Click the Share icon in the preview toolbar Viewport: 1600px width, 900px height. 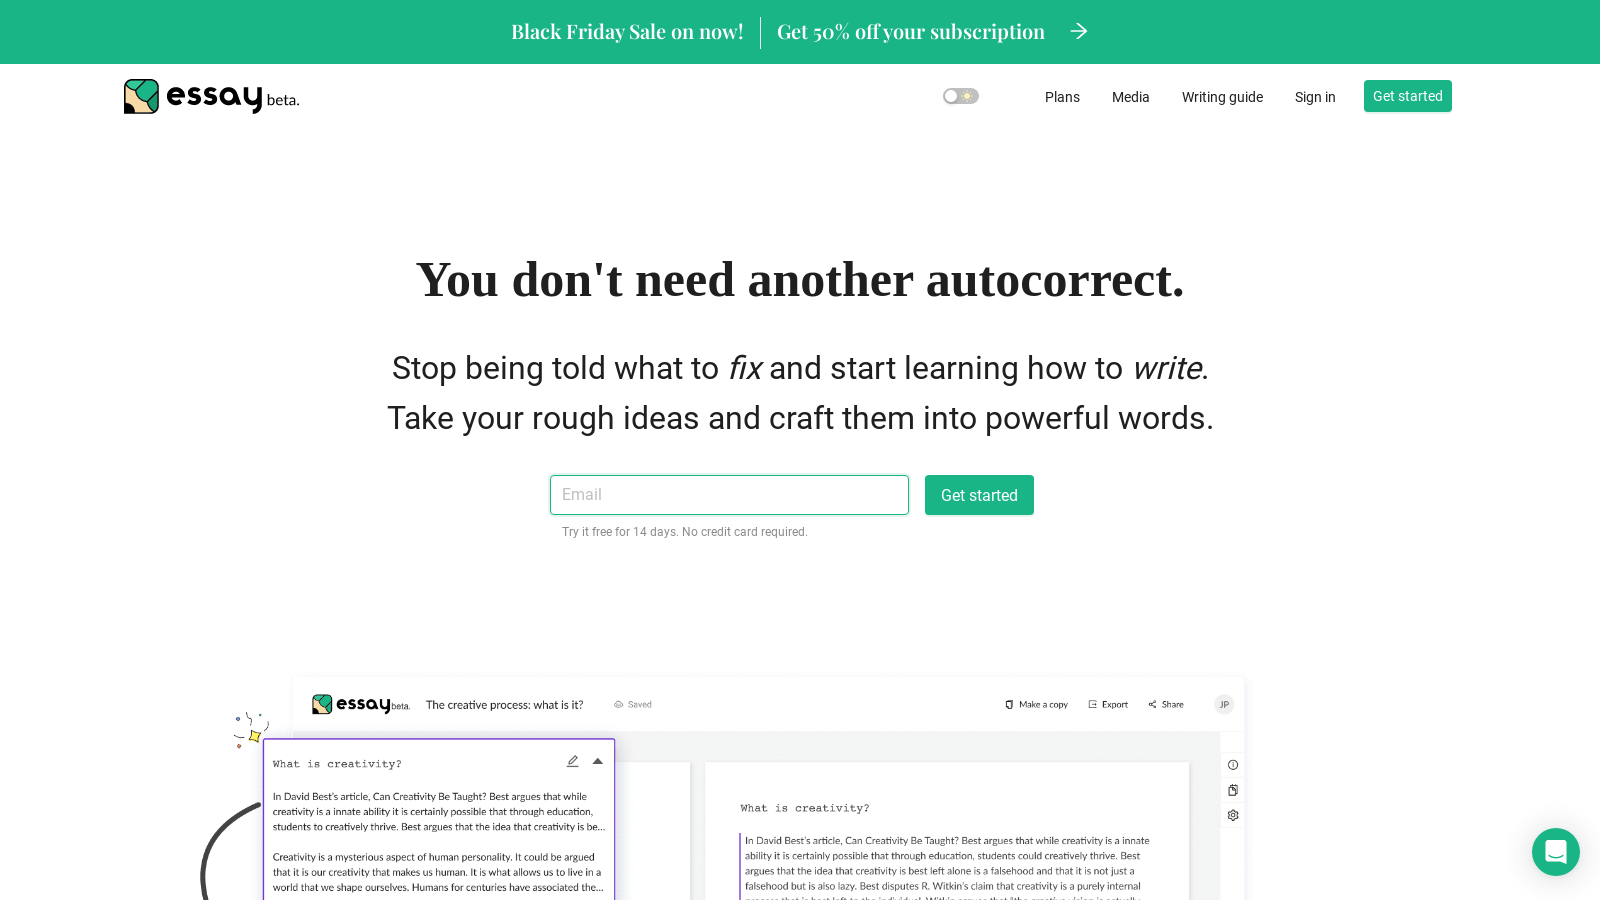pos(1153,705)
